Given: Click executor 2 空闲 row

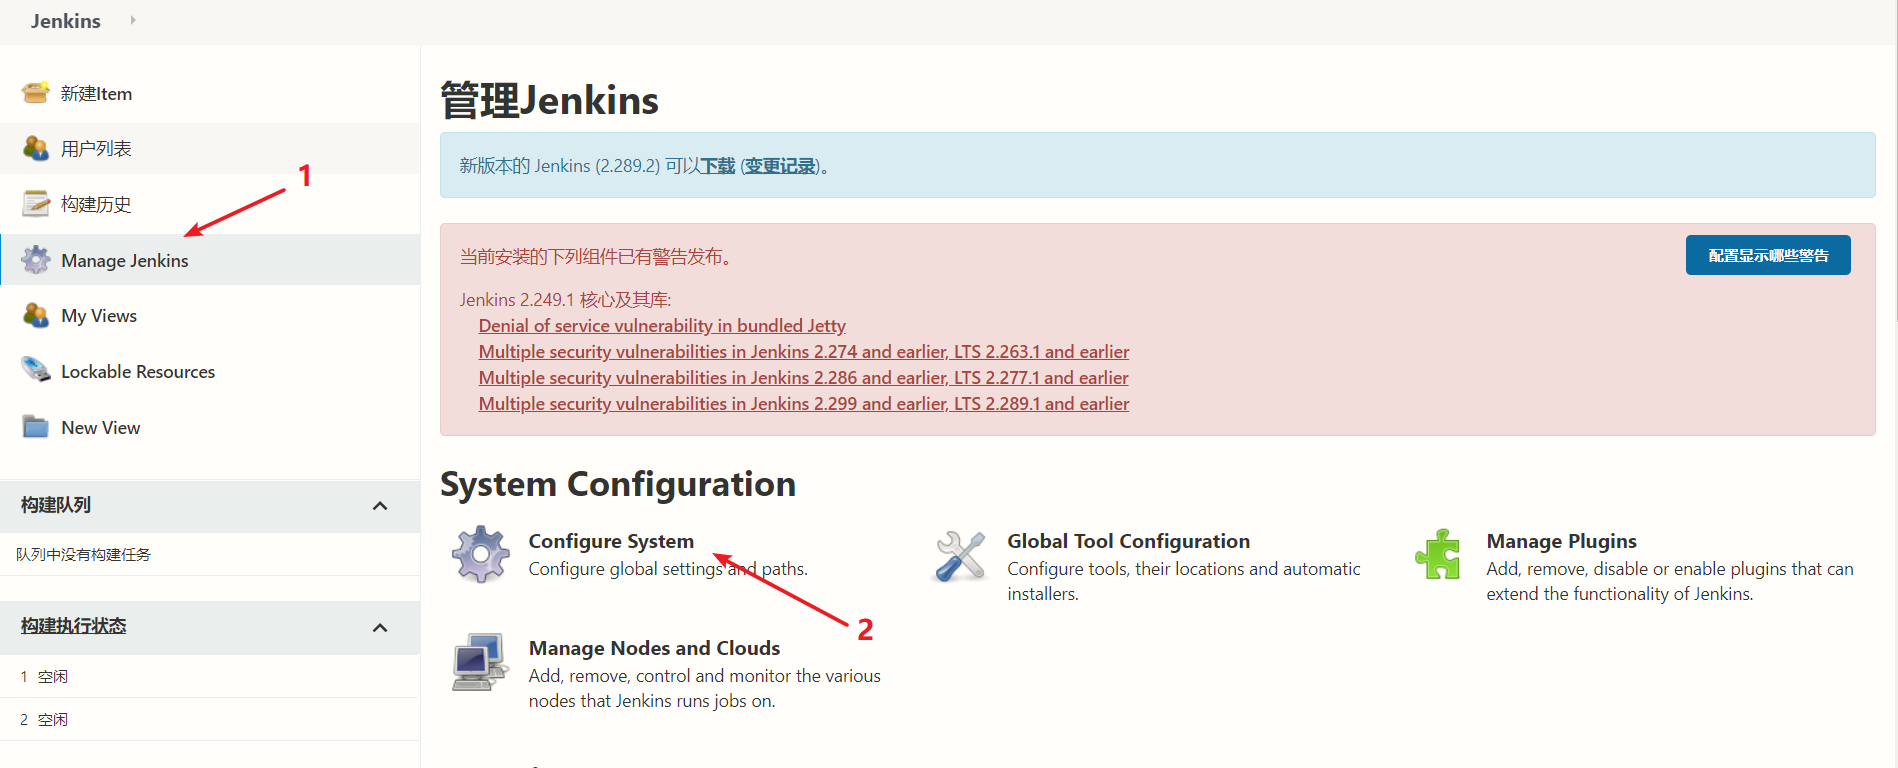Looking at the screenshot, I should coord(210,720).
